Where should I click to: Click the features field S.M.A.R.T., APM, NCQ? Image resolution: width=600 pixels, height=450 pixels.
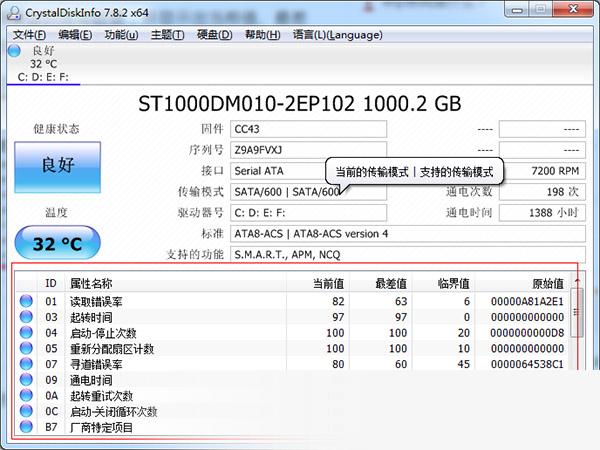tap(408, 254)
